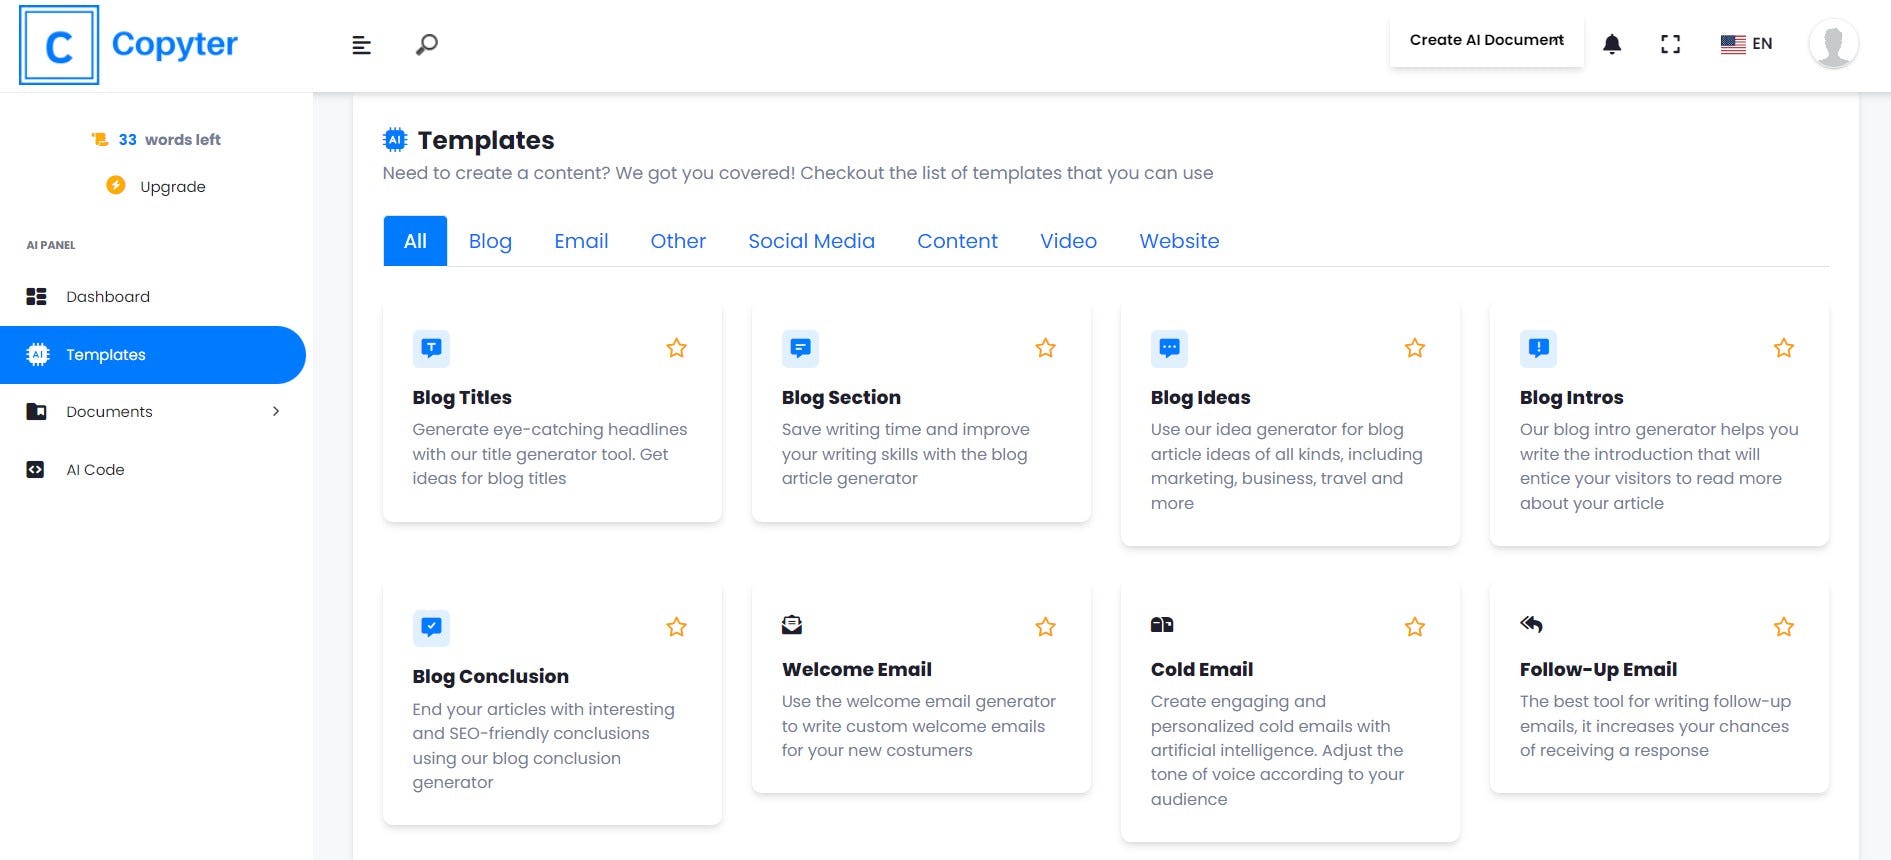Open the user profile avatar menu
1891x860 pixels.
point(1834,43)
